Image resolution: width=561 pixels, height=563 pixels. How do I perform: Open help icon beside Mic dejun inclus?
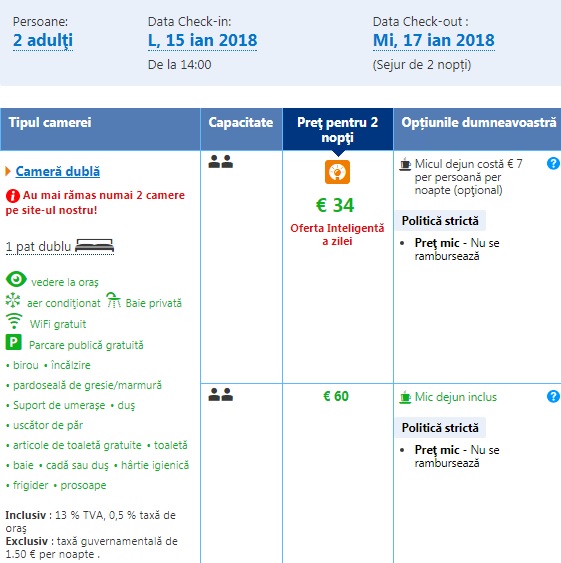click(x=553, y=396)
